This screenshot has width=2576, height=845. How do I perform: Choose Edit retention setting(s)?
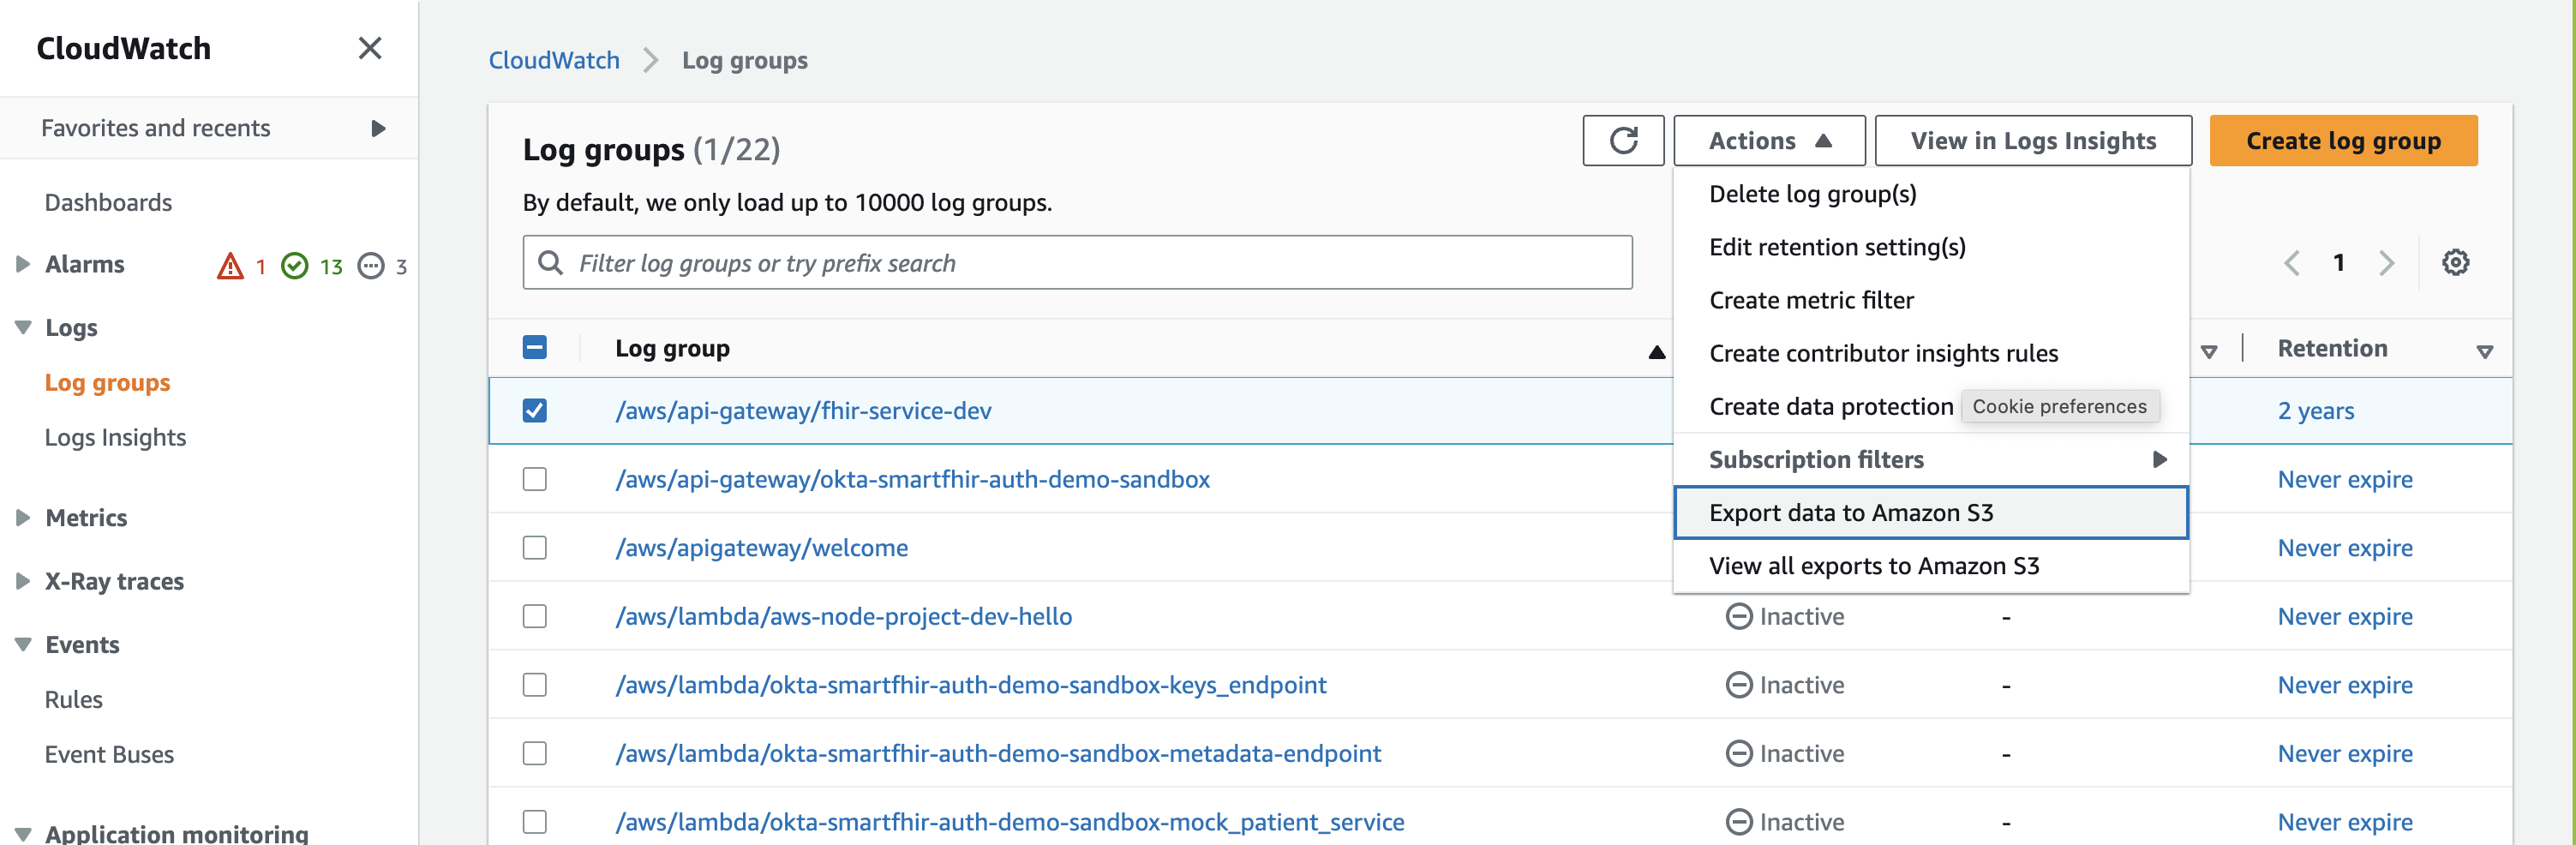tap(1931, 247)
